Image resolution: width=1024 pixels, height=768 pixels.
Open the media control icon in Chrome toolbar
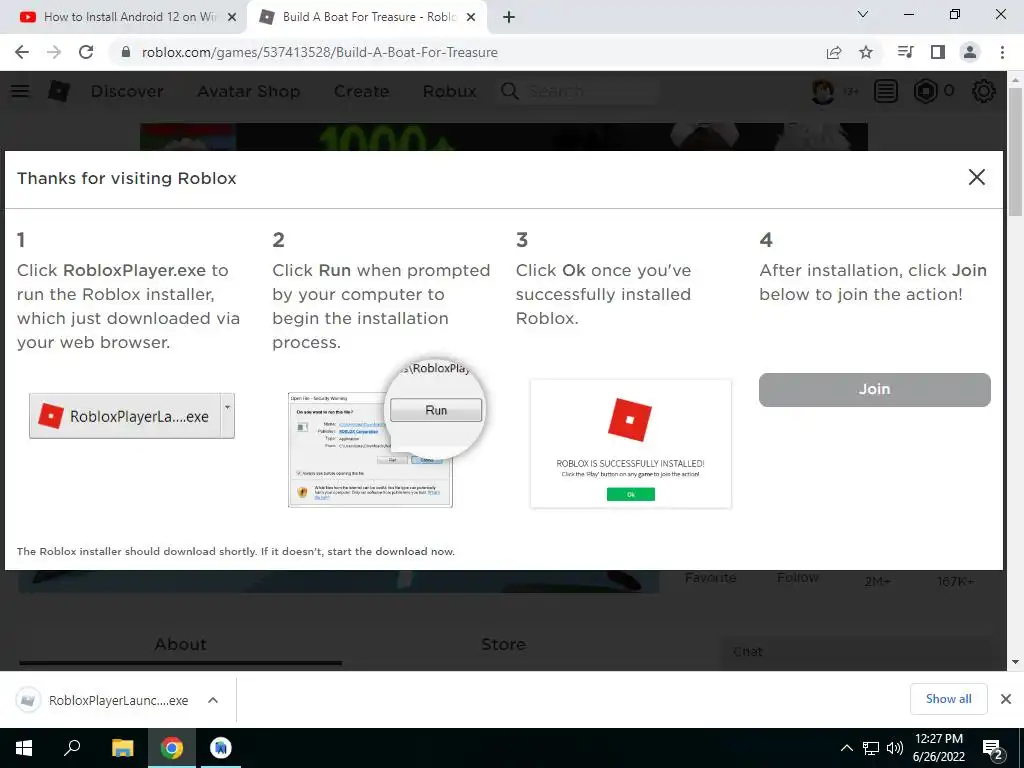[905, 52]
